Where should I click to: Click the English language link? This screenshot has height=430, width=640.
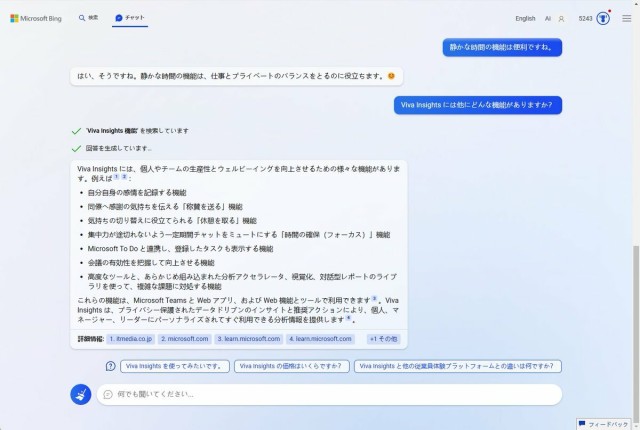pyautogui.click(x=525, y=18)
